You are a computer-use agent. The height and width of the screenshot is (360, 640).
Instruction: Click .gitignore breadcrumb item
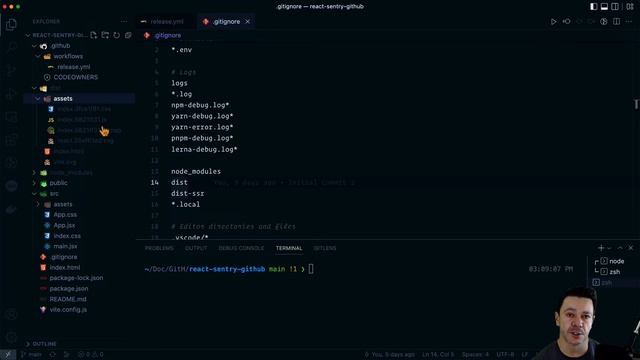(x=167, y=36)
